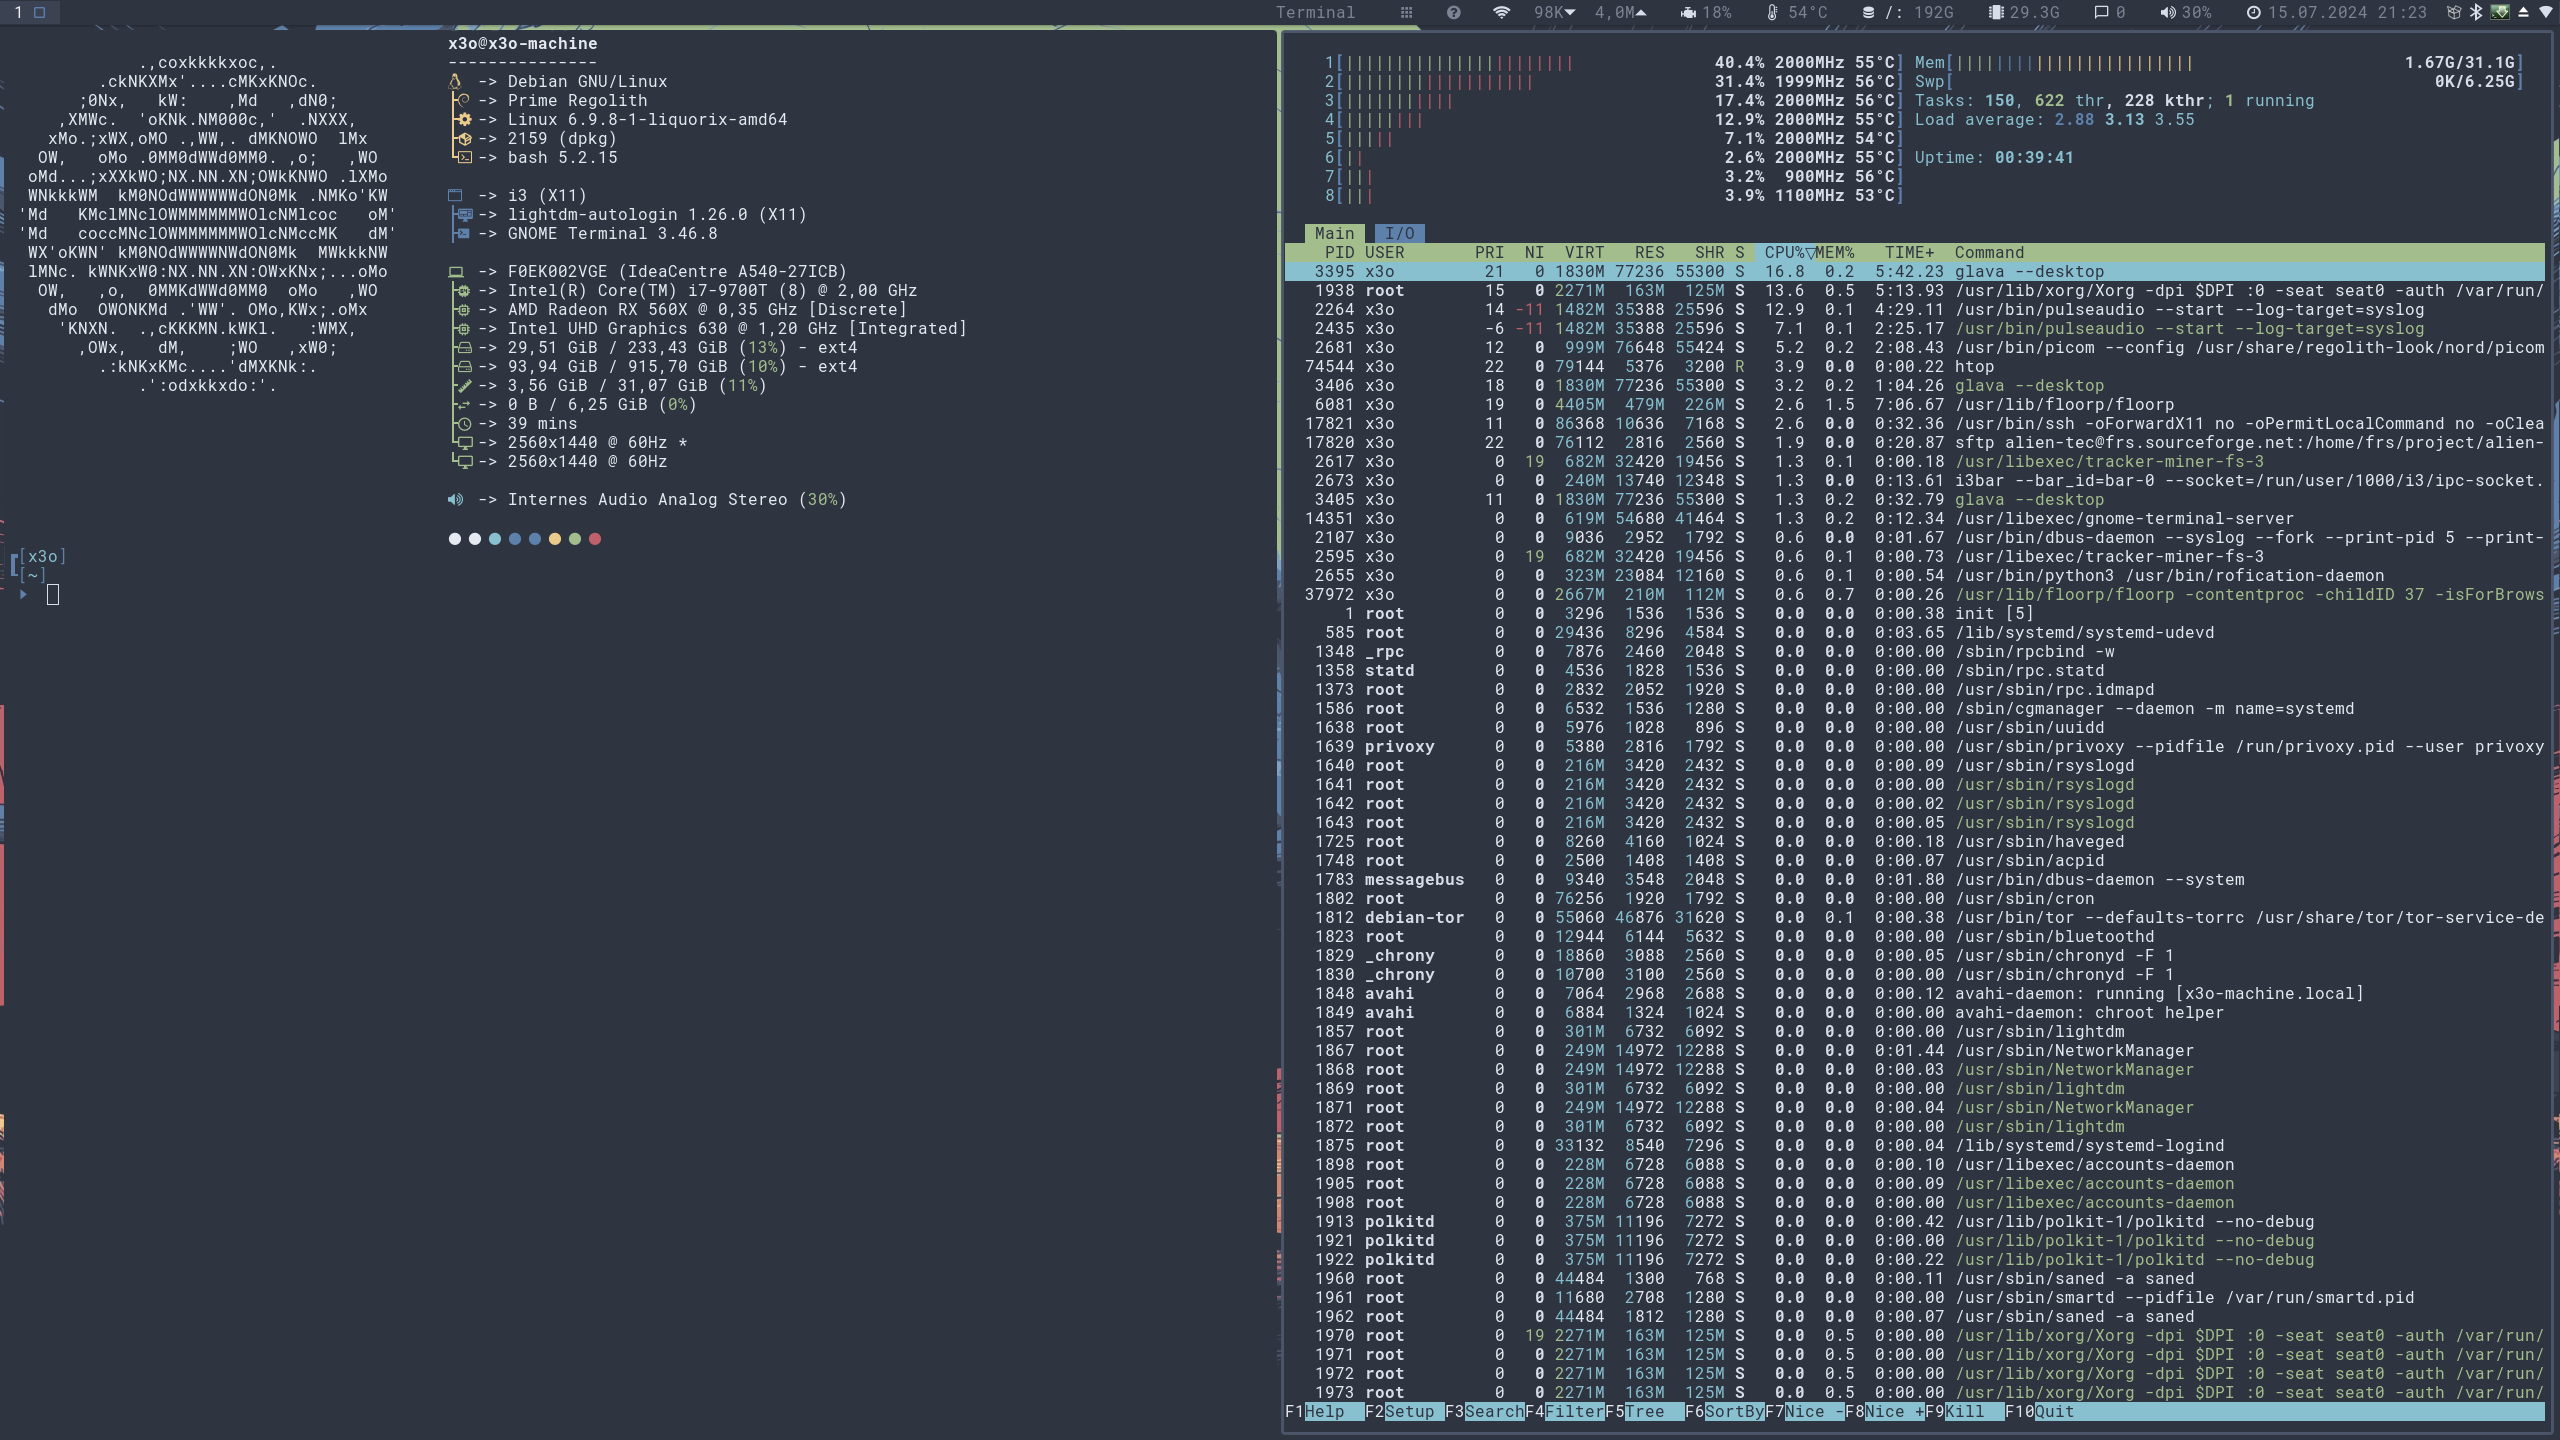Switch to the I/O tab in htop
2560x1440 pixels.
pyautogui.click(x=1399, y=233)
